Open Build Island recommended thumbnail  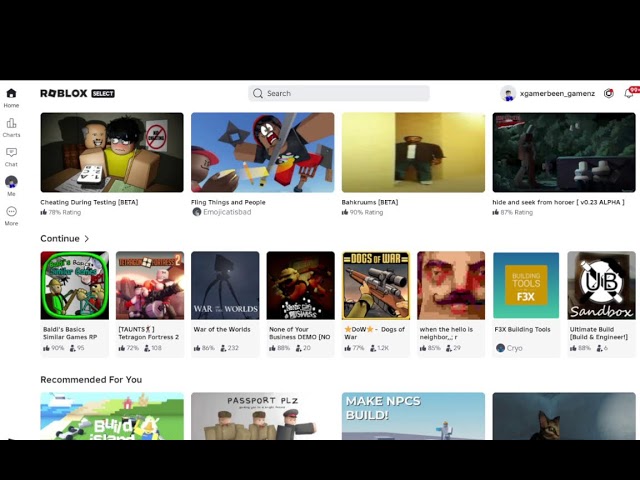pos(112,416)
